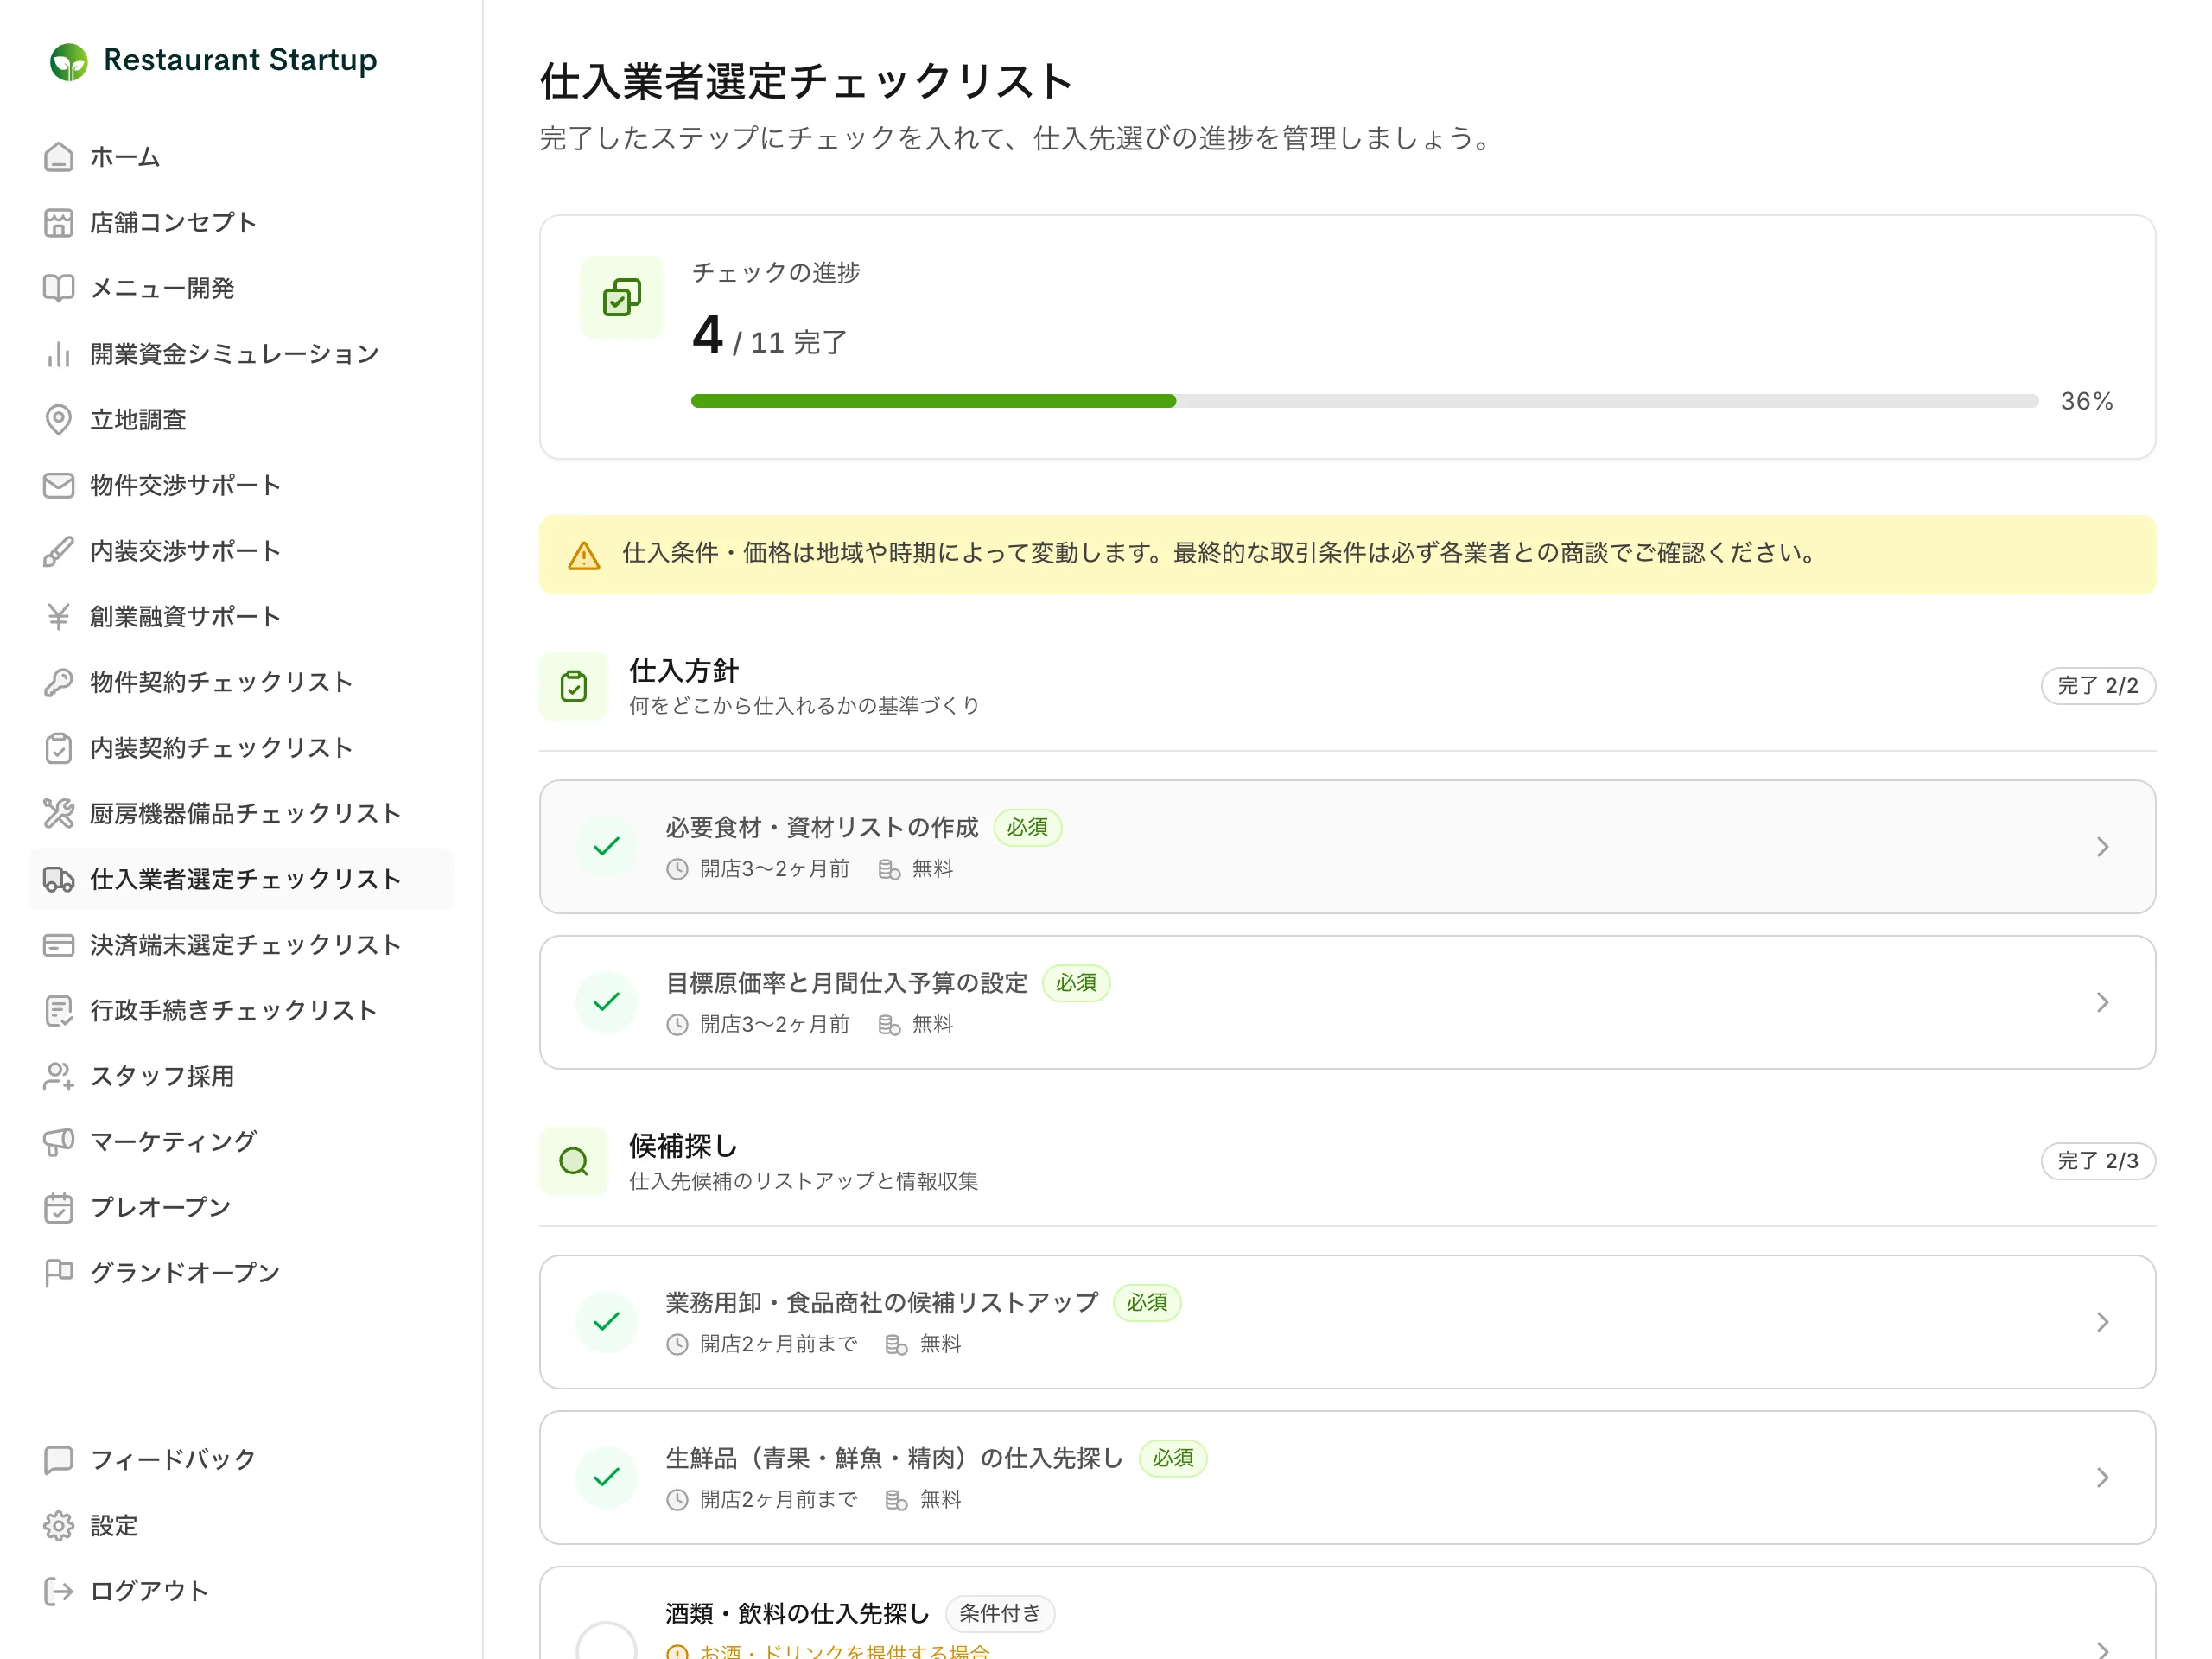Click the Restaurant Startup brand name
Viewport: 2212px width, 1659px height.
(240, 60)
